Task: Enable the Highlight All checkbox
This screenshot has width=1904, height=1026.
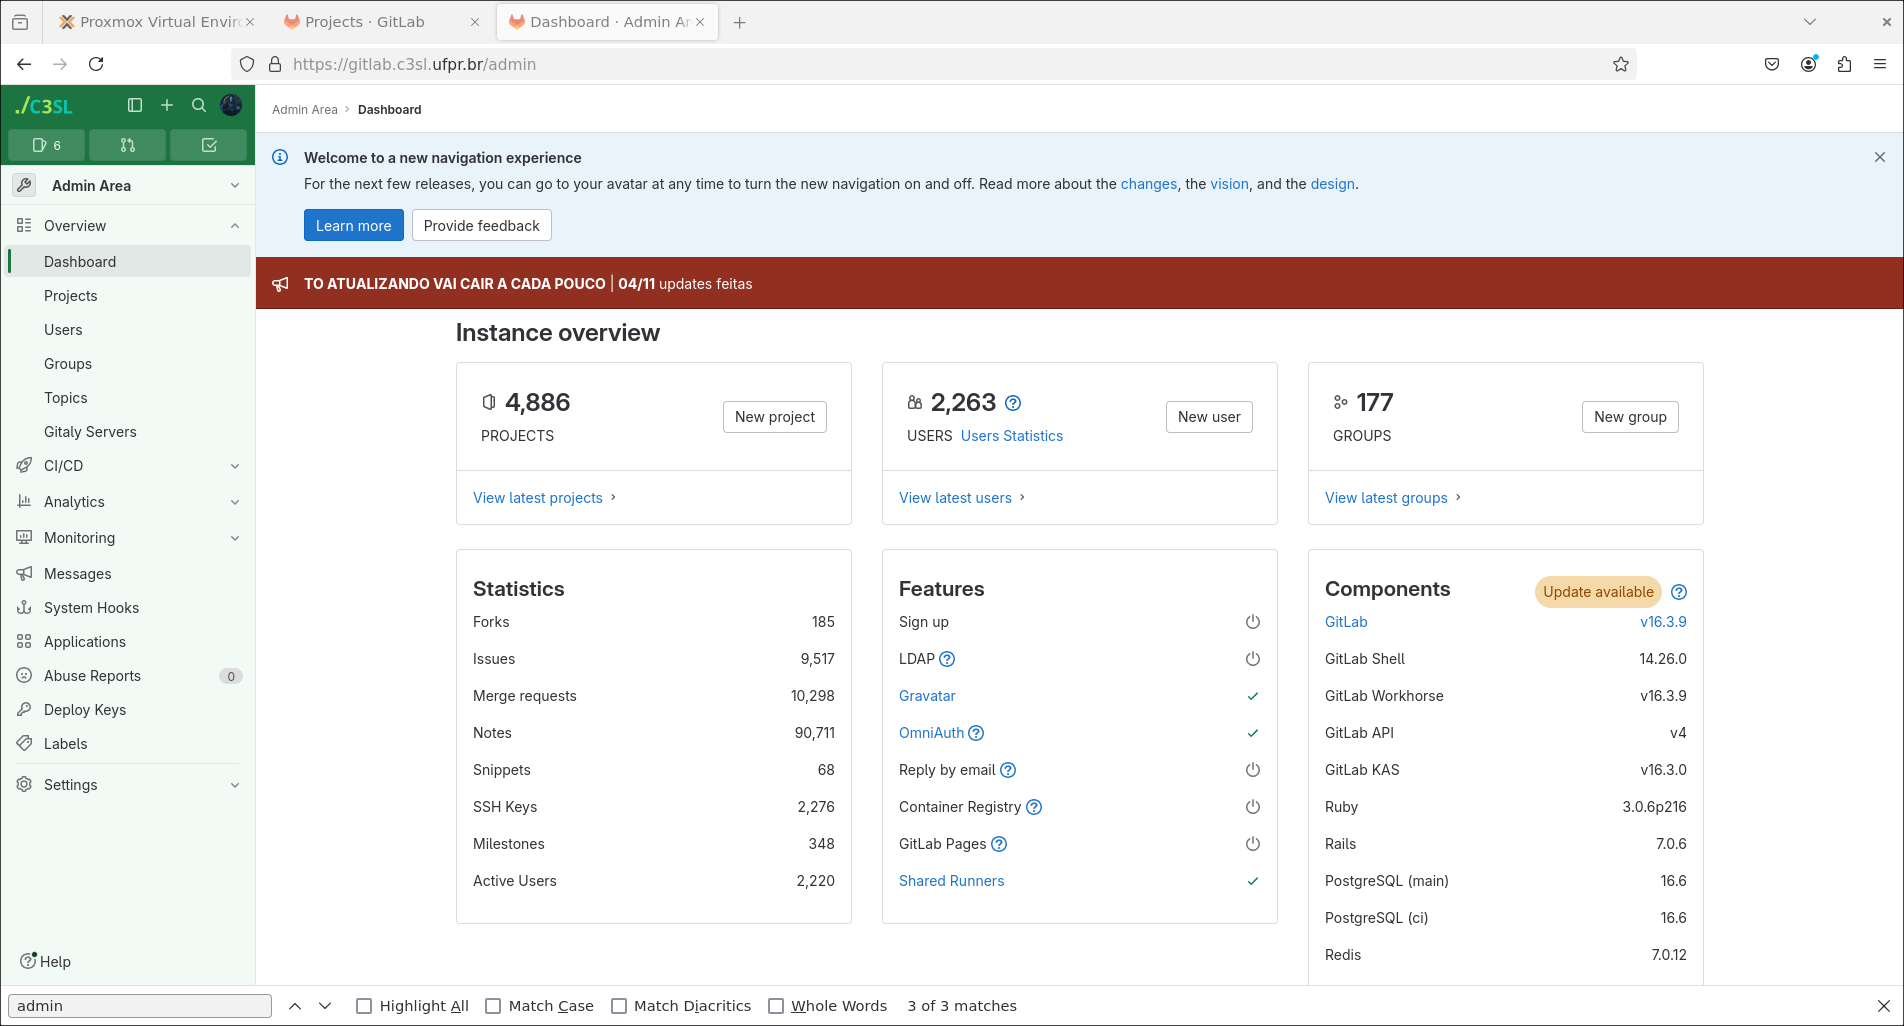Action: click(x=364, y=1006)
